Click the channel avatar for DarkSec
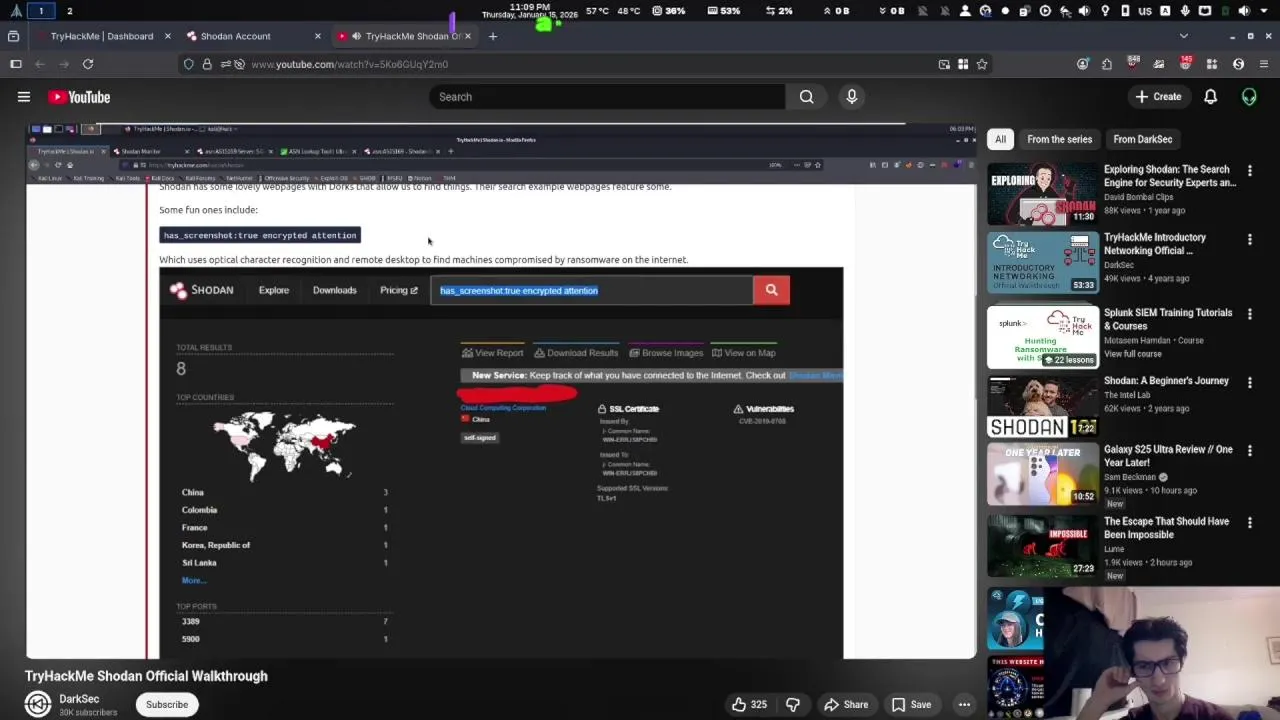The width and height of the screenshot is (1280, 720). click(x=38, y=704)
